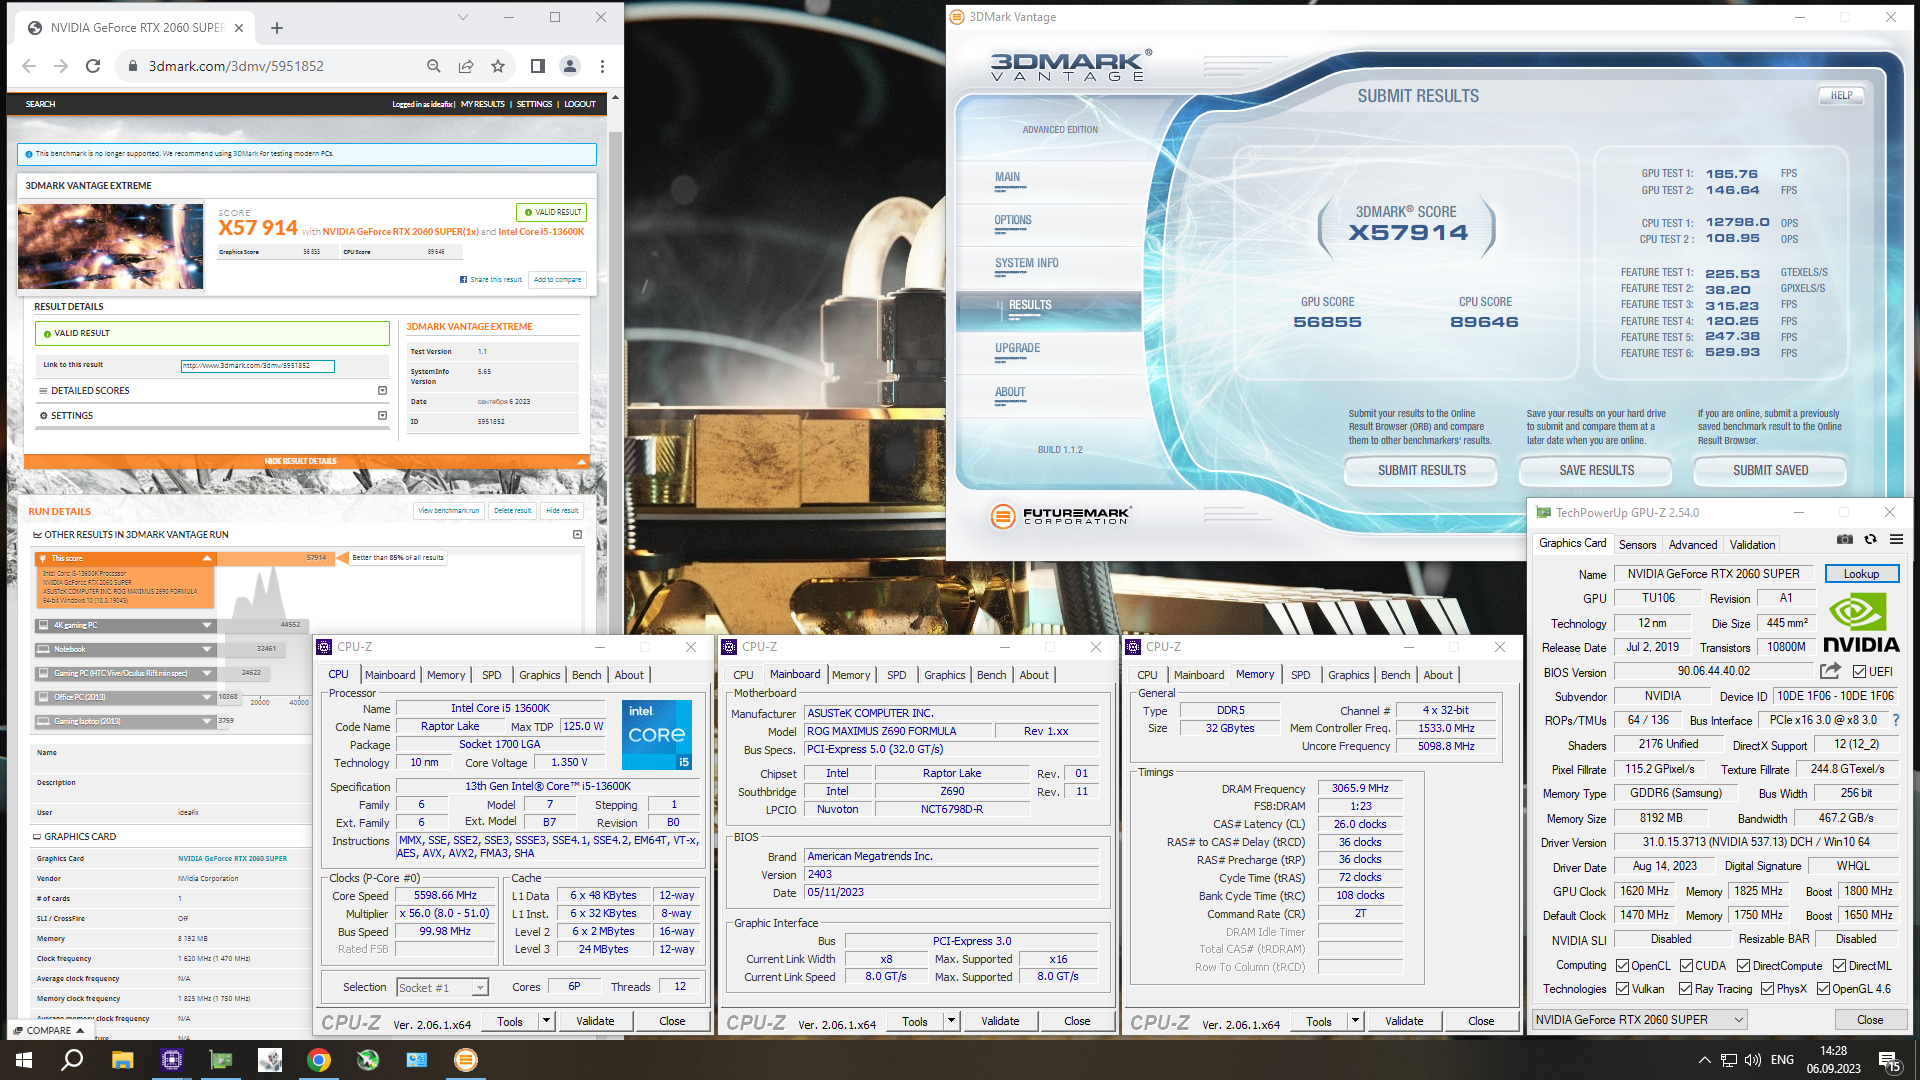Take a GPU-Z screenshot with camera icon
The image size is (1920, 1080).
point(1845,540)
